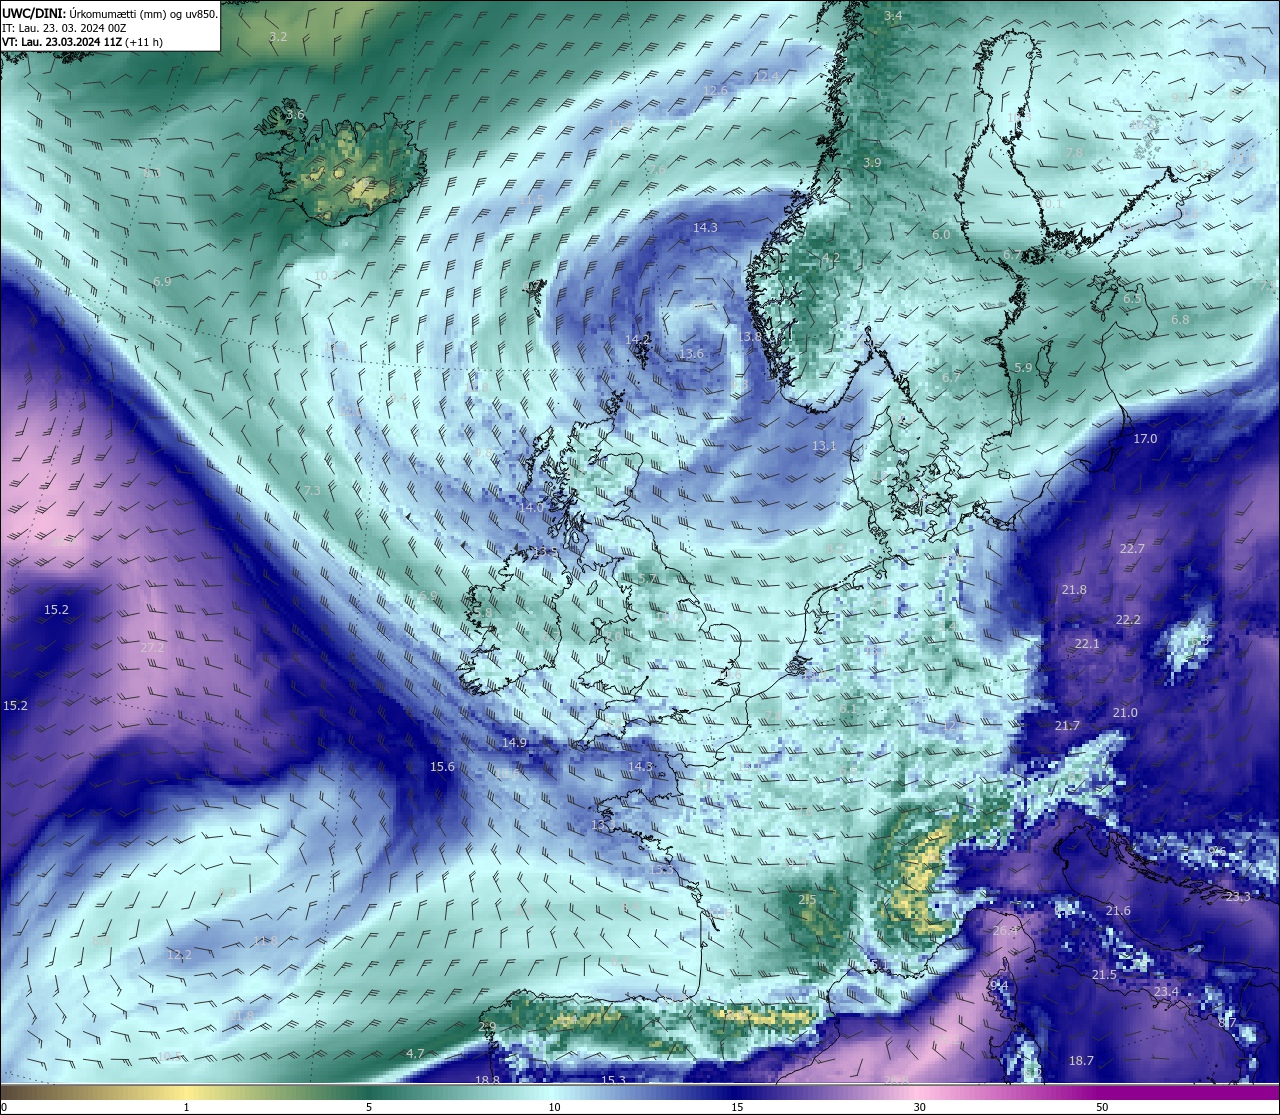Click the map value '5.9'

1023,368
